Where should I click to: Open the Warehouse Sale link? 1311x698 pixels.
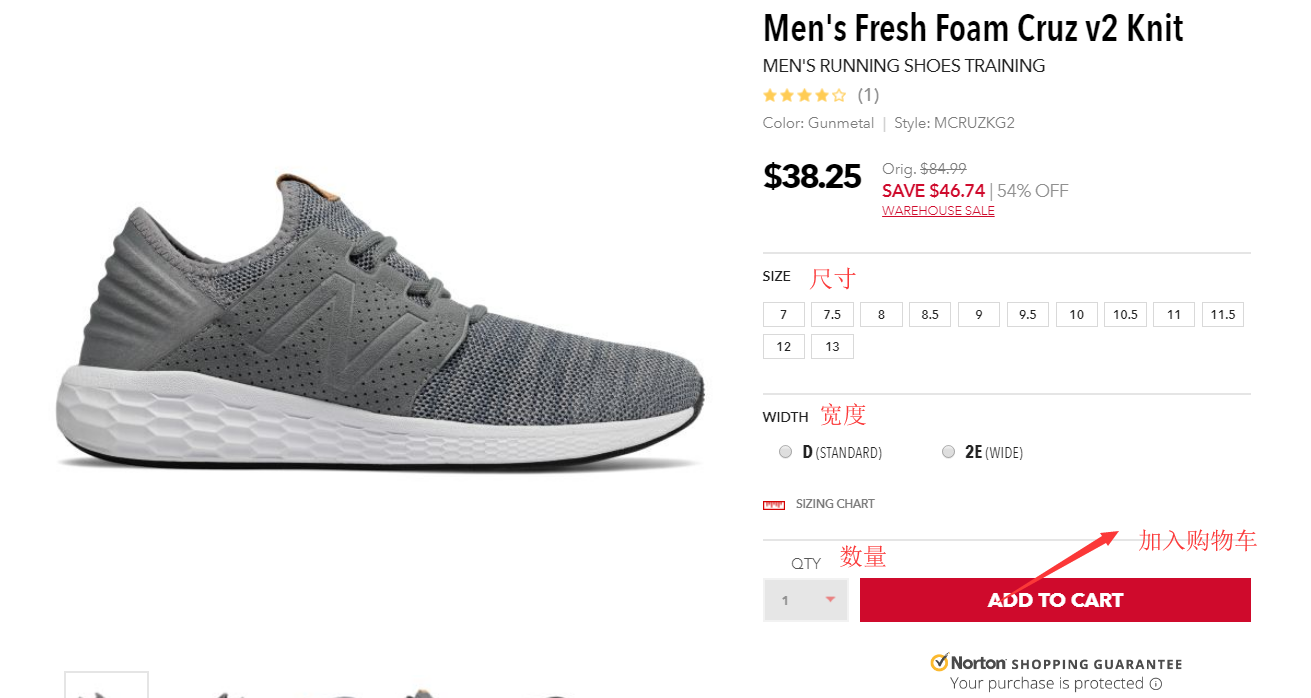pyautogui.click(x=938, y=211)
